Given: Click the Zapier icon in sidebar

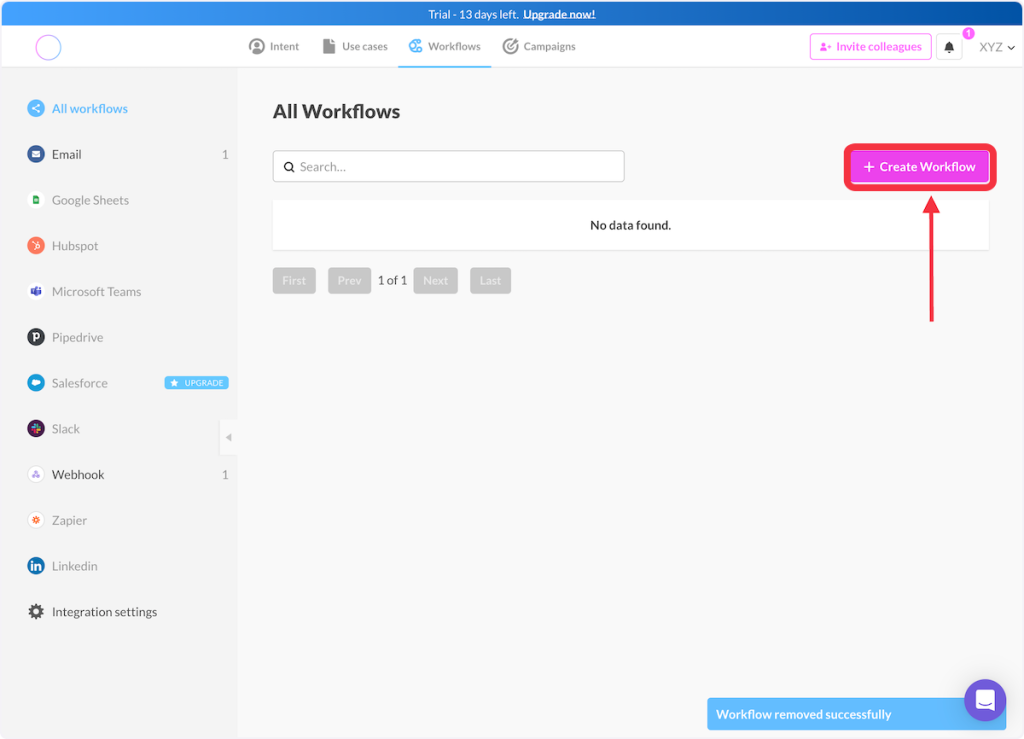Looking at the screenshot, I should pyautogui.click(x=36, y=520).
